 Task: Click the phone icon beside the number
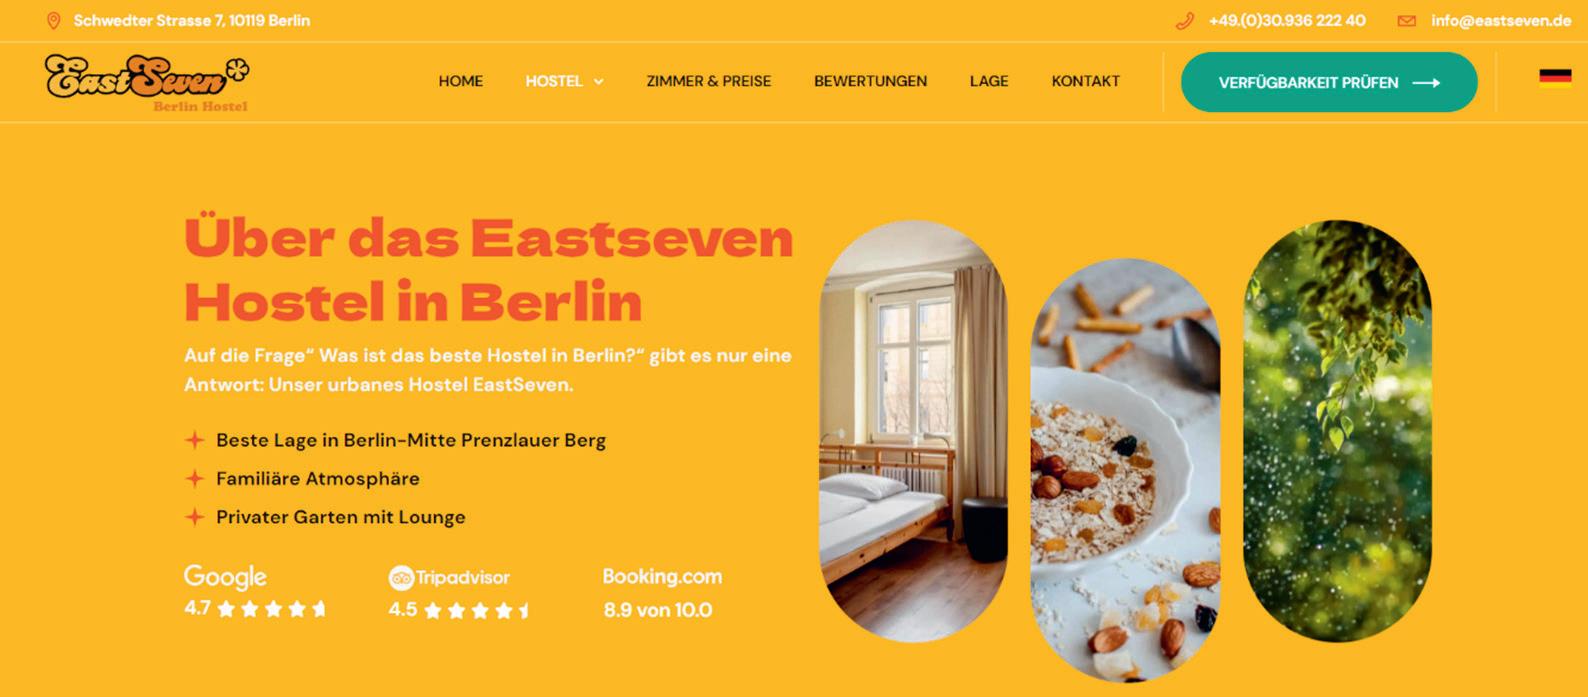coord(1185,21)
